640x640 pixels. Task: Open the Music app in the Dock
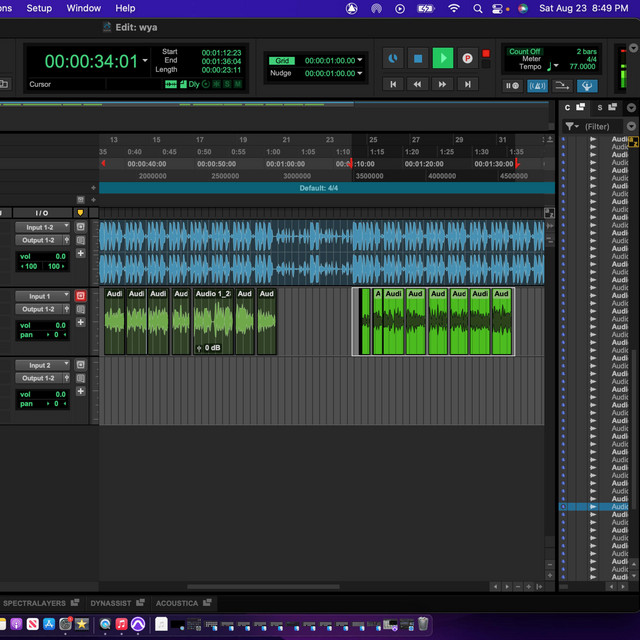(121, 624)
